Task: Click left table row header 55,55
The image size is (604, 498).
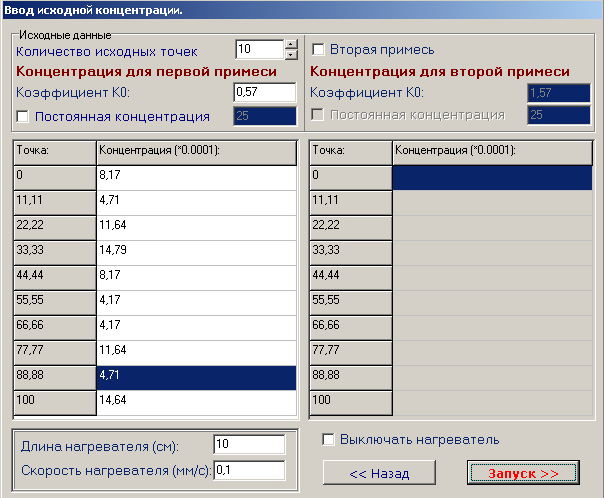Action: [x=55, y=303]
